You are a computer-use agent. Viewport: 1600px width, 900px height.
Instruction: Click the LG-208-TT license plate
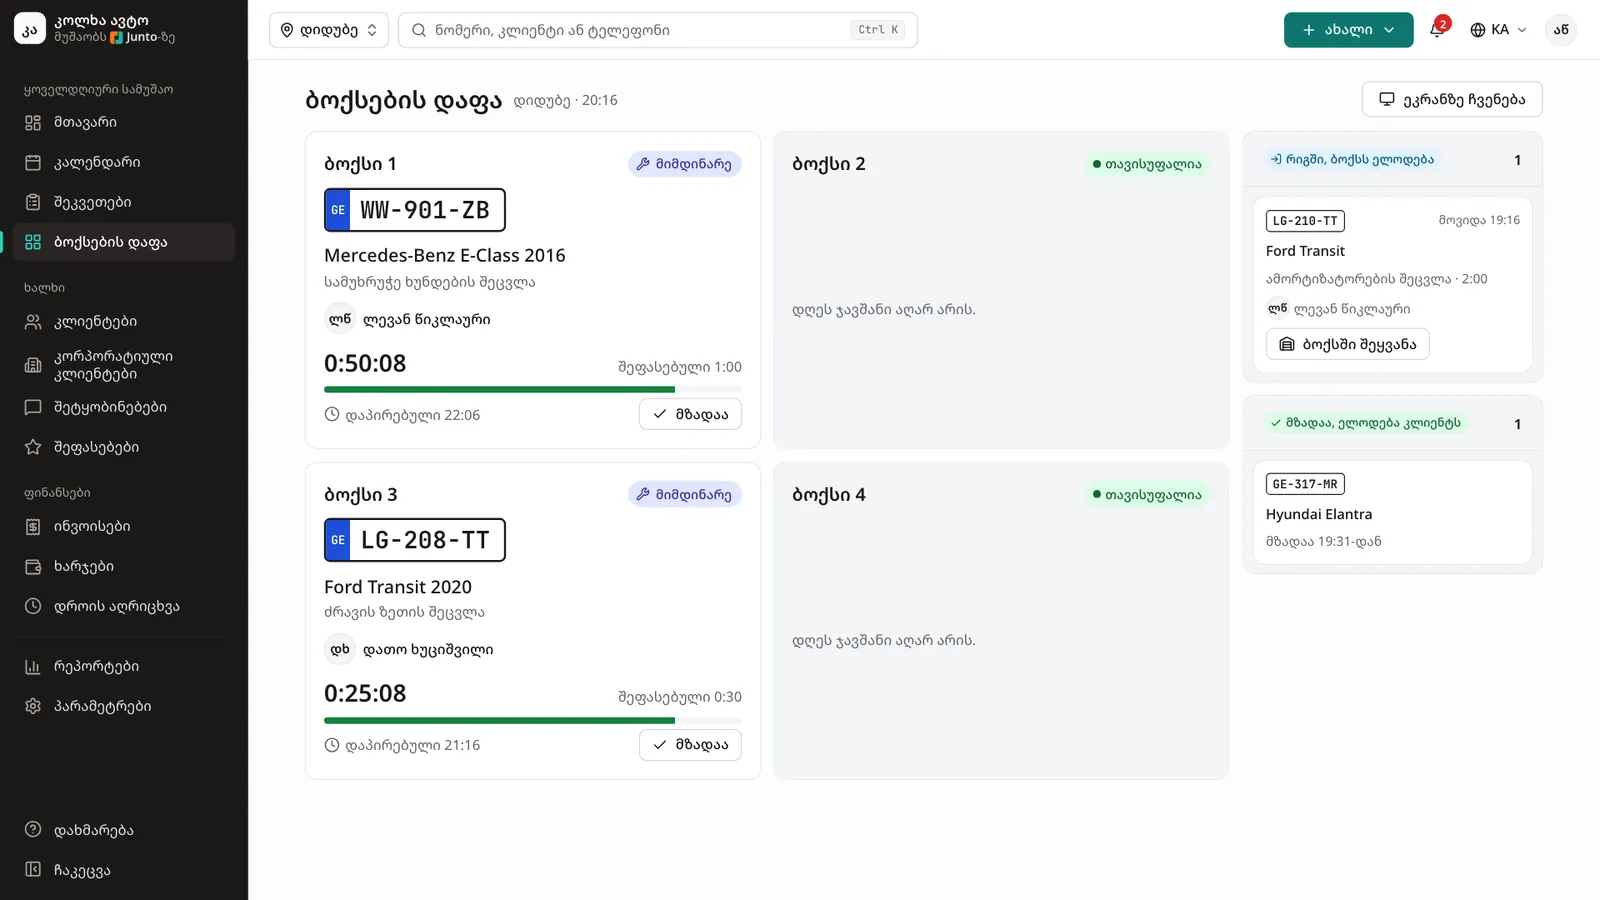tap(415, 540)
